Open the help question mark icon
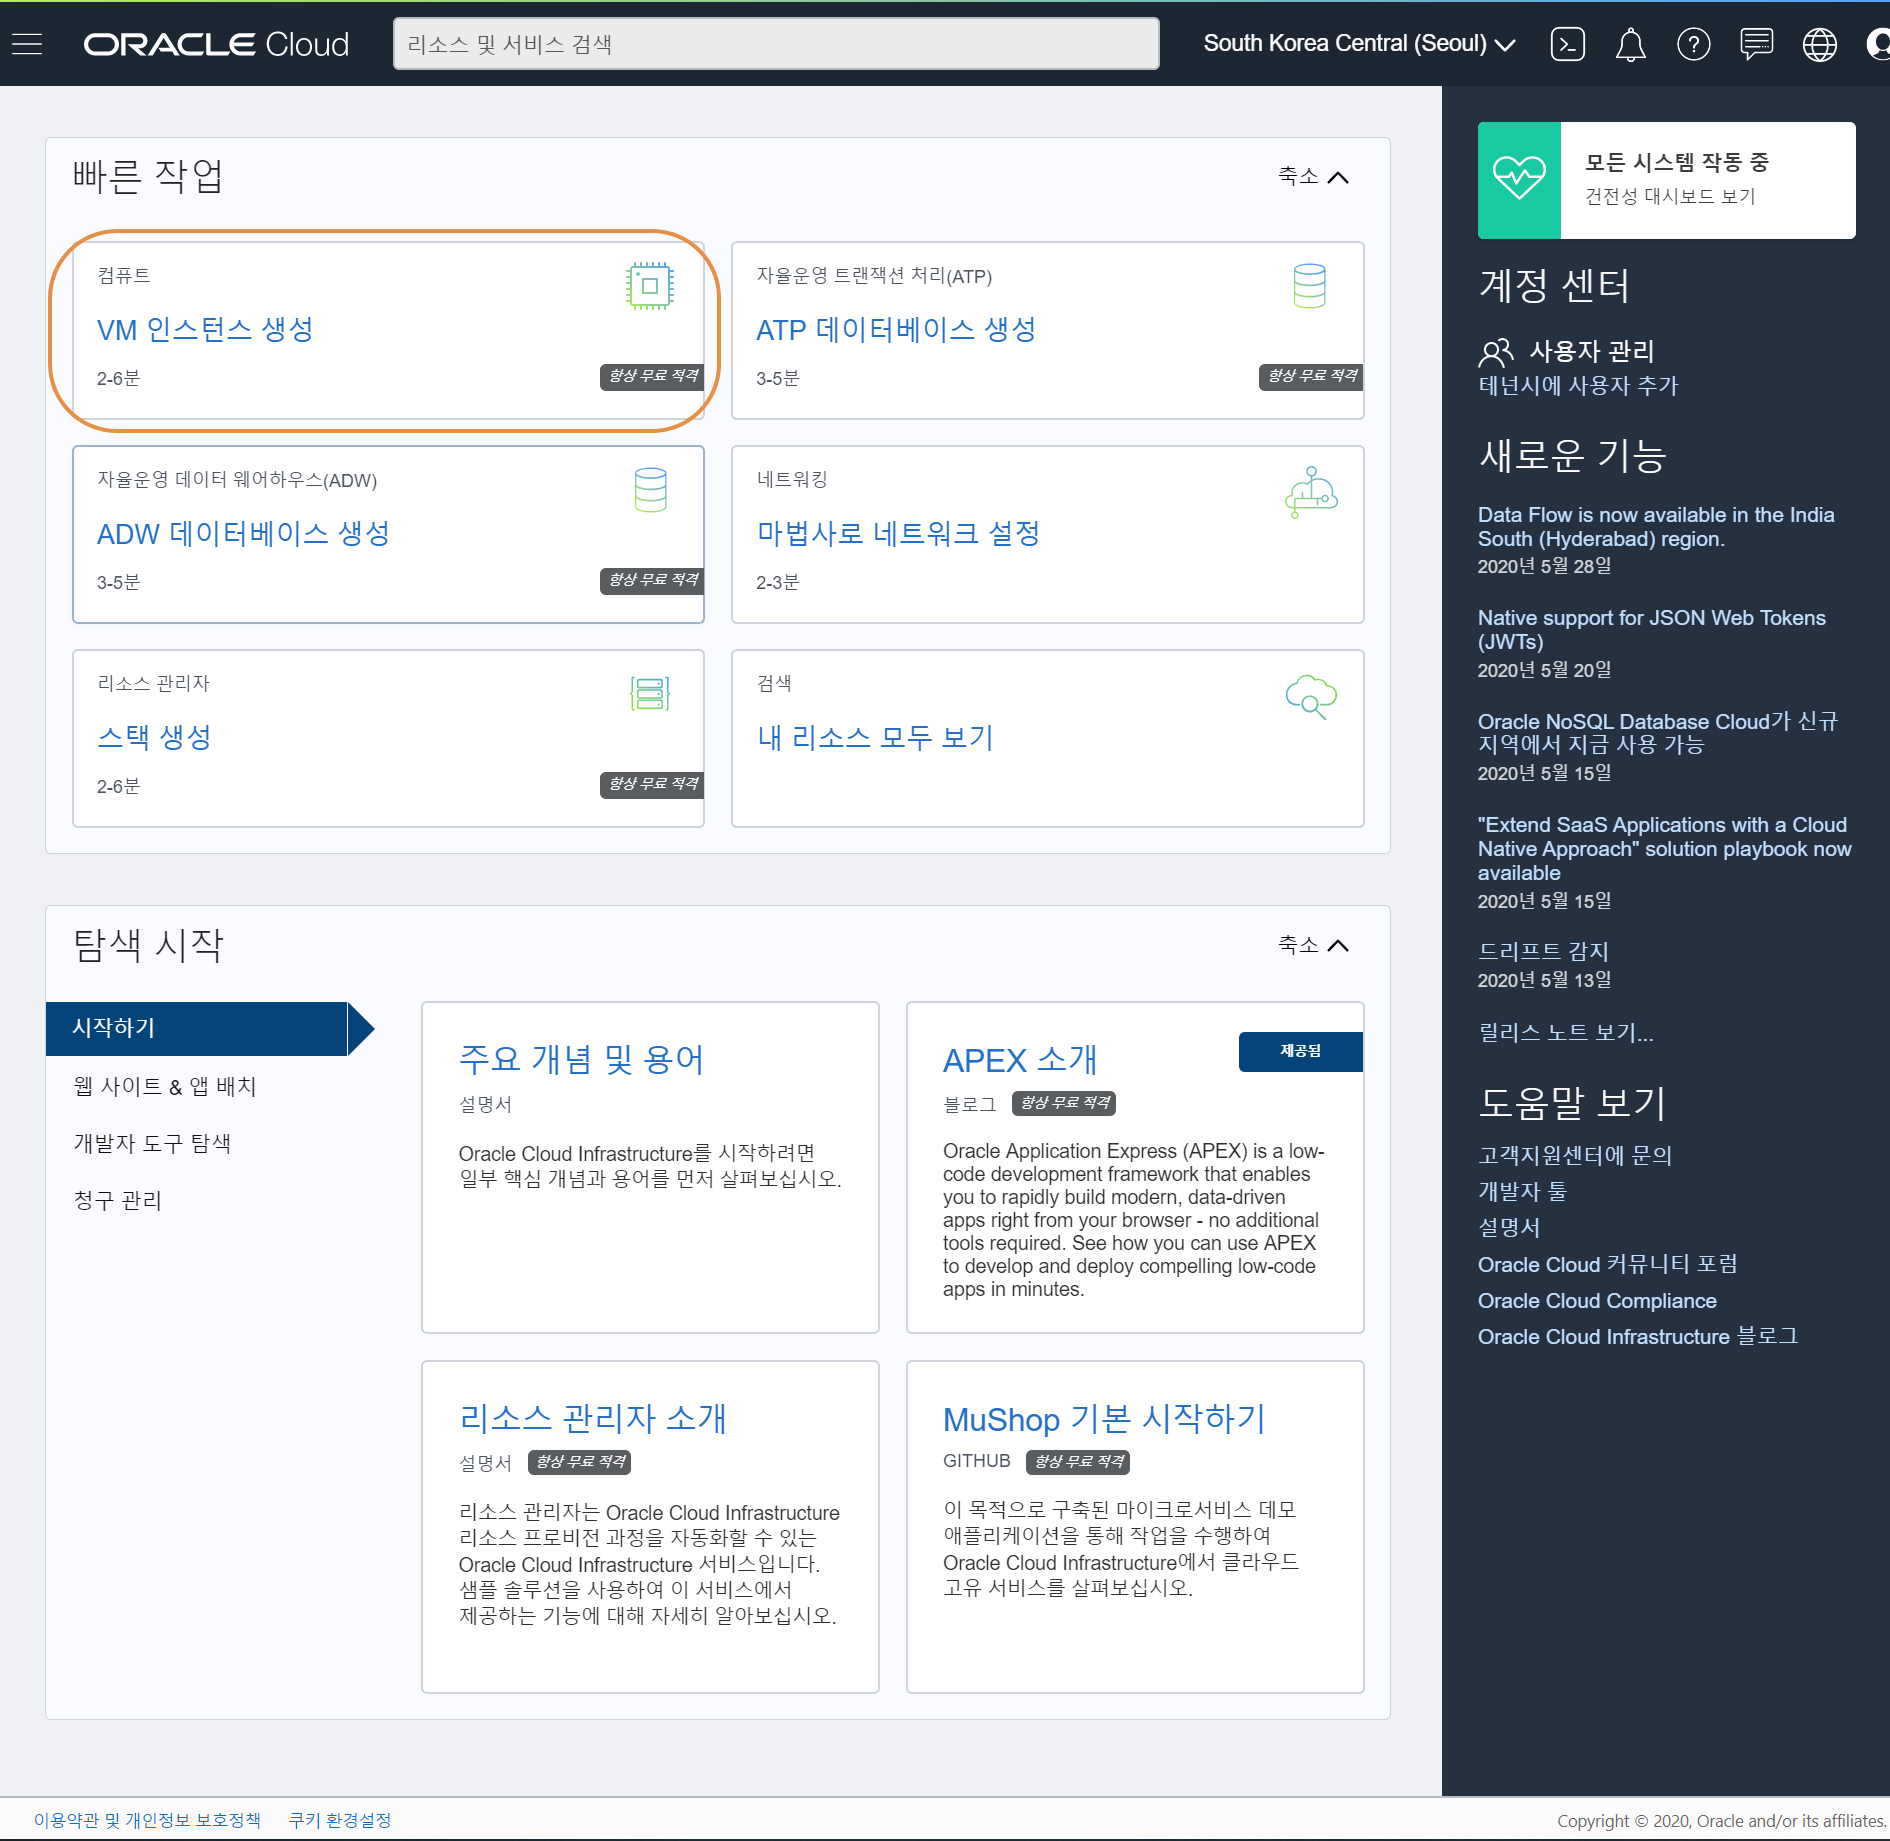The width and height of the screenshot is (1890, 1841). pos(1693,44)
